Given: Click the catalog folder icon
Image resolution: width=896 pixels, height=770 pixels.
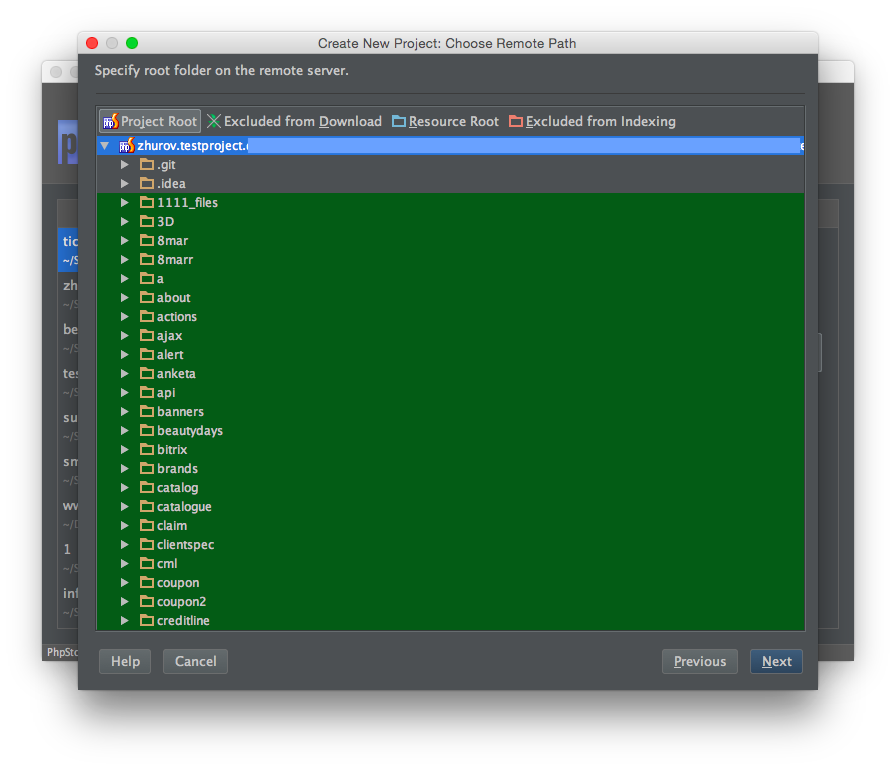Looking at the screenshot, I should [x=147, y=488].
